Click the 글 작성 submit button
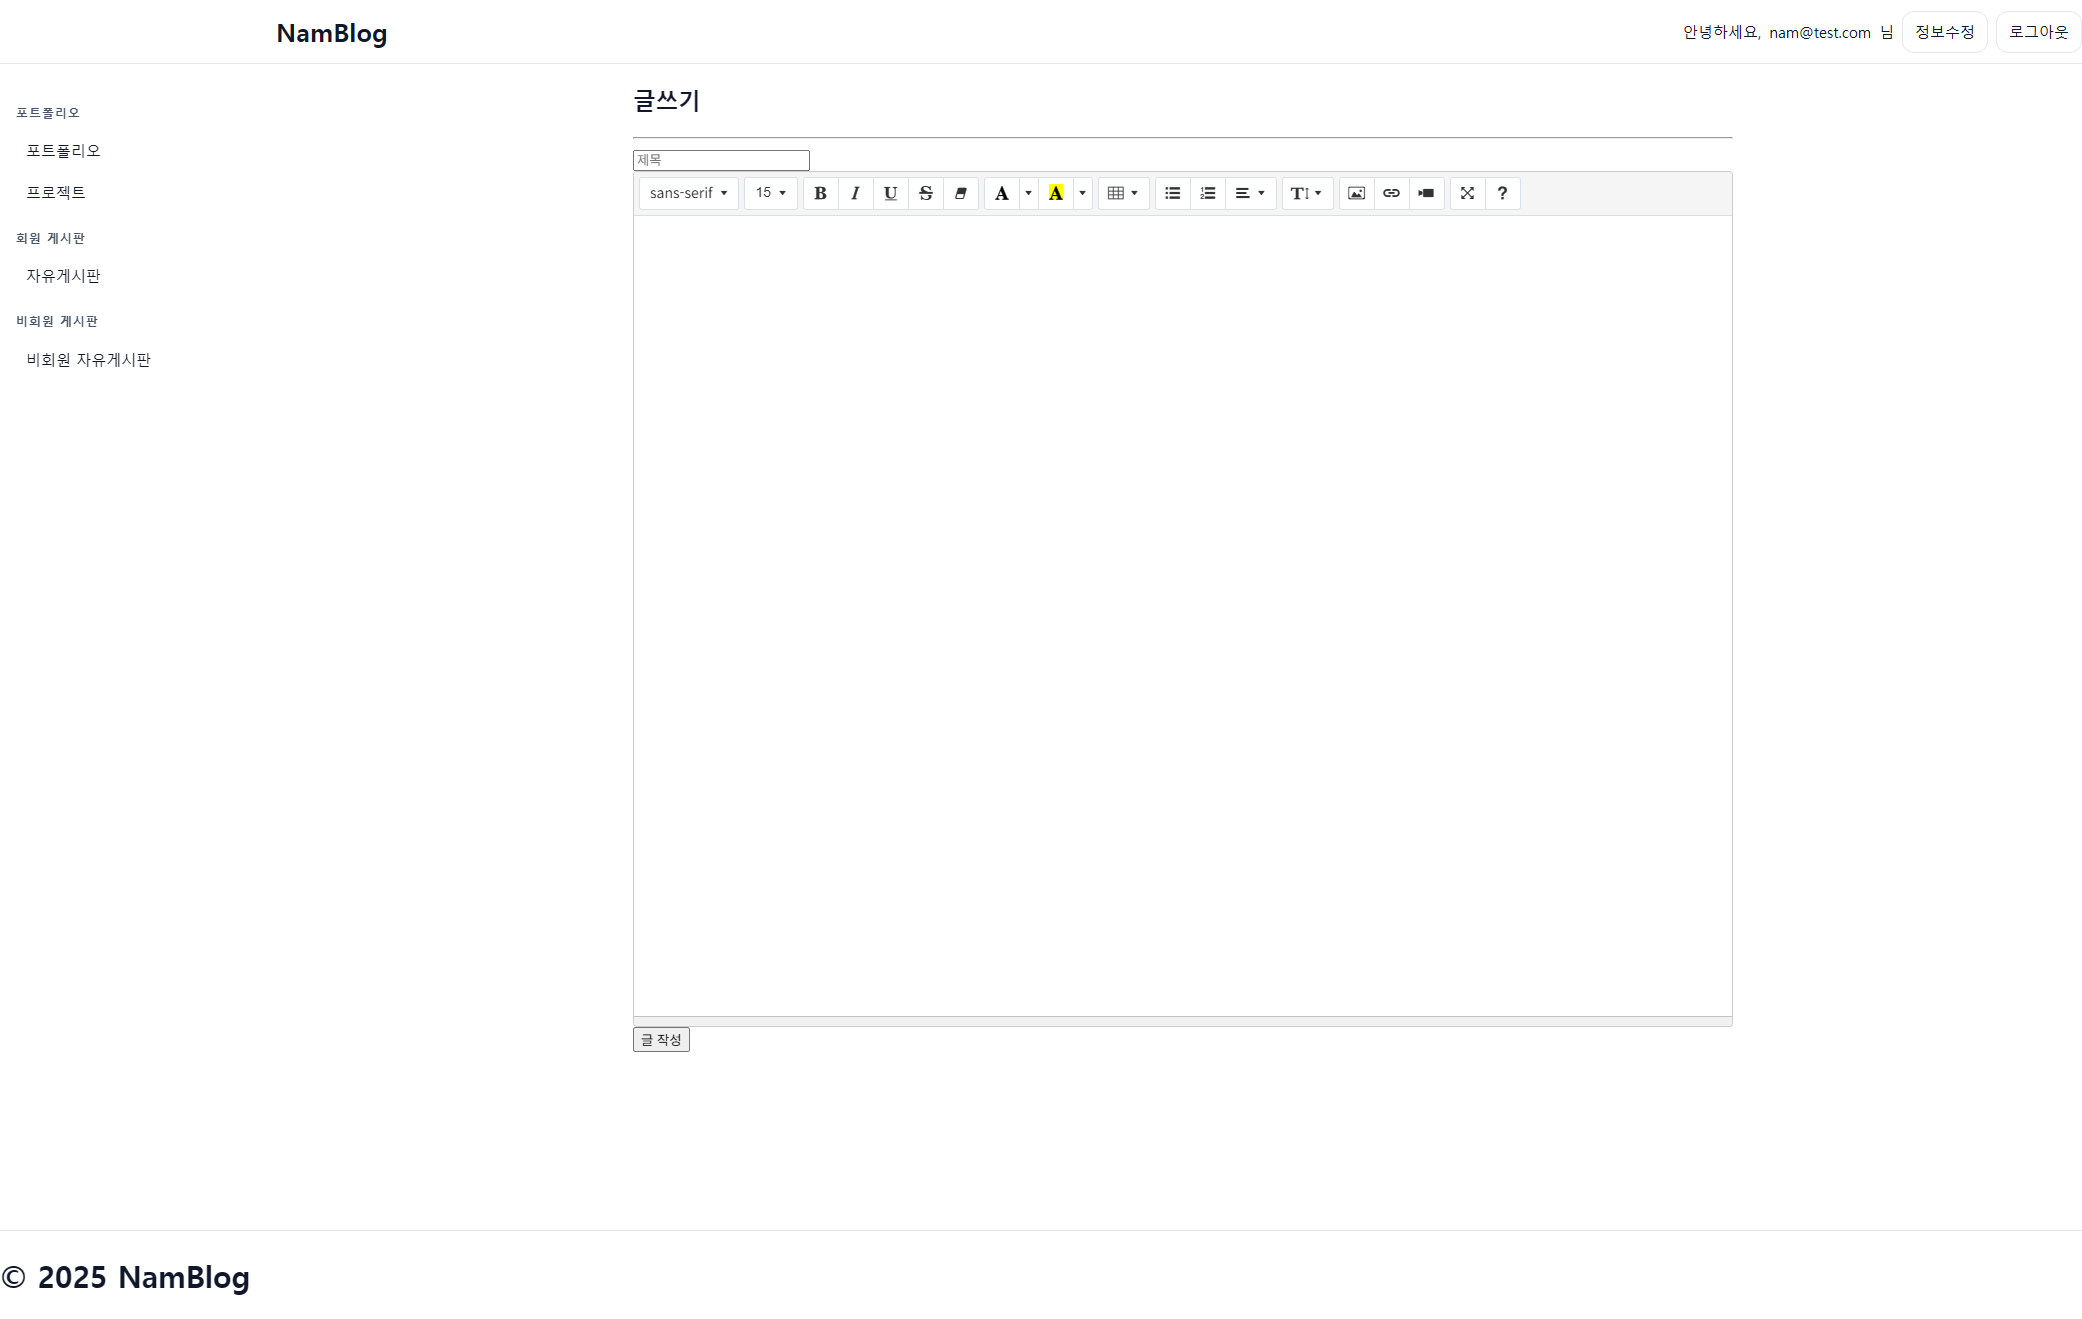 click(661, 1040)
